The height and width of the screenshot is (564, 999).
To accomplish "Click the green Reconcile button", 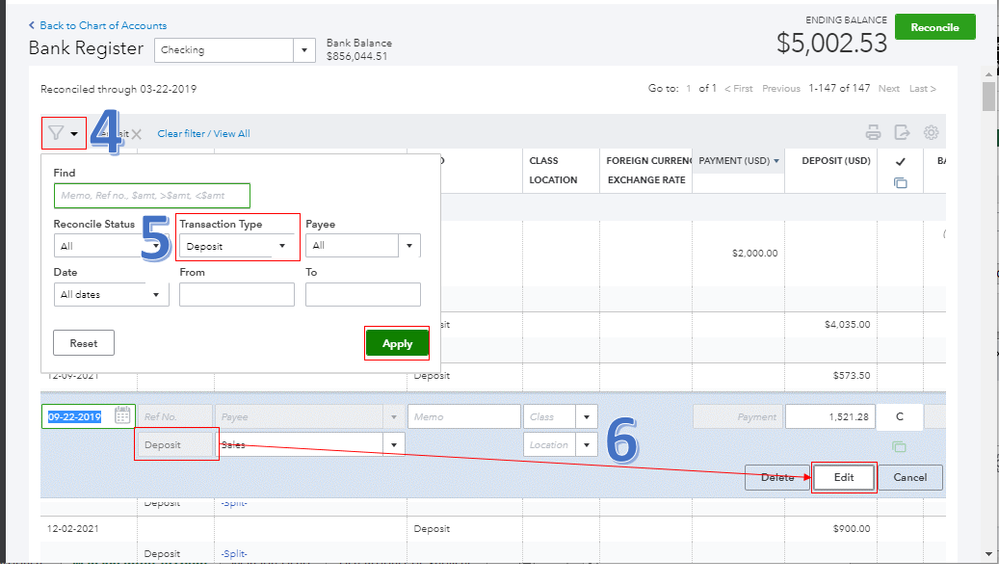I will click(x=935, y=28).
